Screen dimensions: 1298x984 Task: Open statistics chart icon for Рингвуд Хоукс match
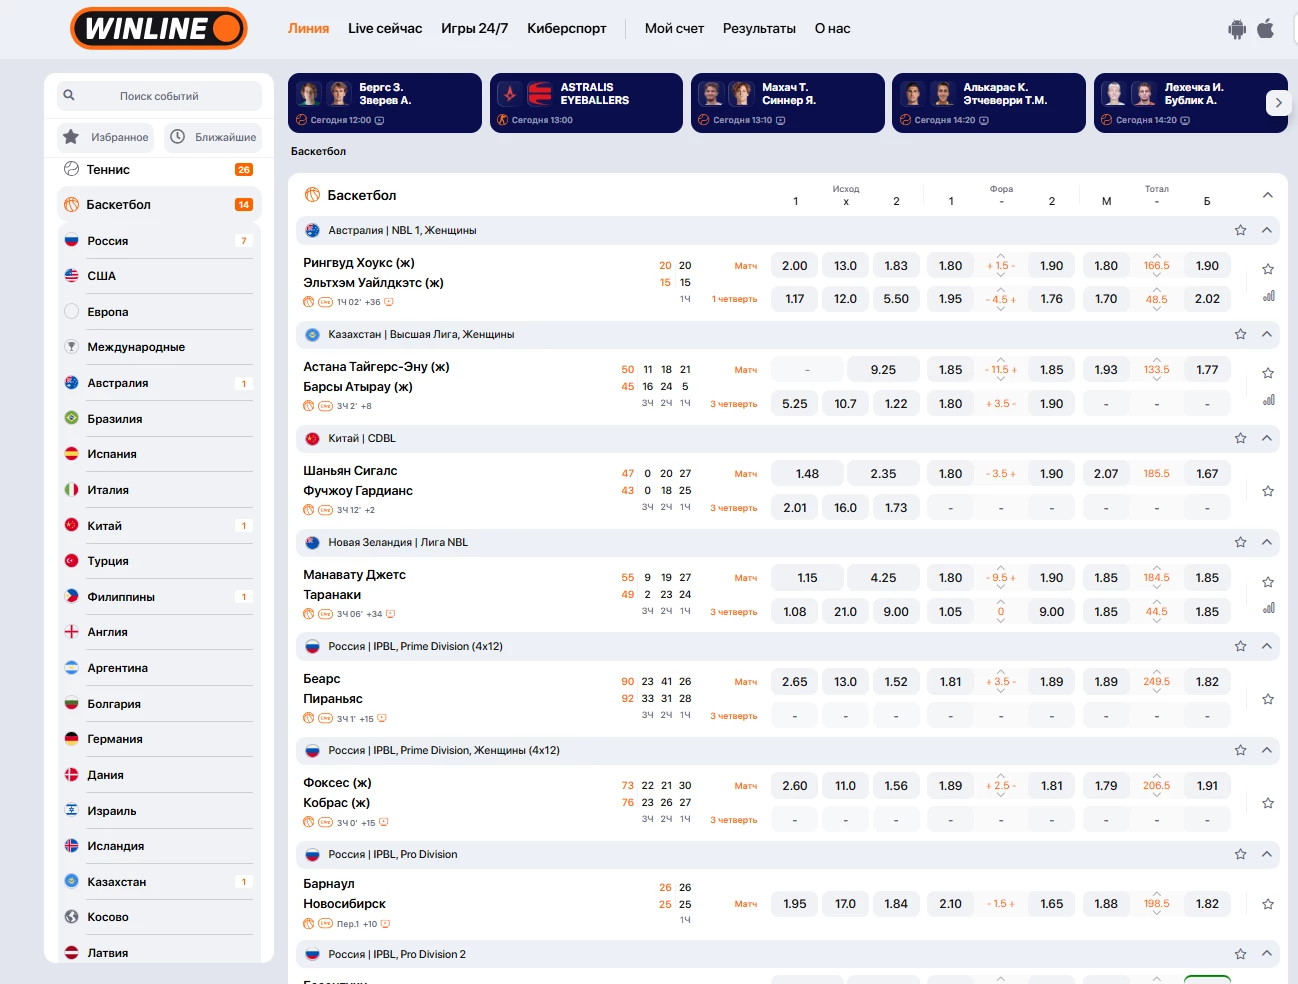[x=1268, y=296]
